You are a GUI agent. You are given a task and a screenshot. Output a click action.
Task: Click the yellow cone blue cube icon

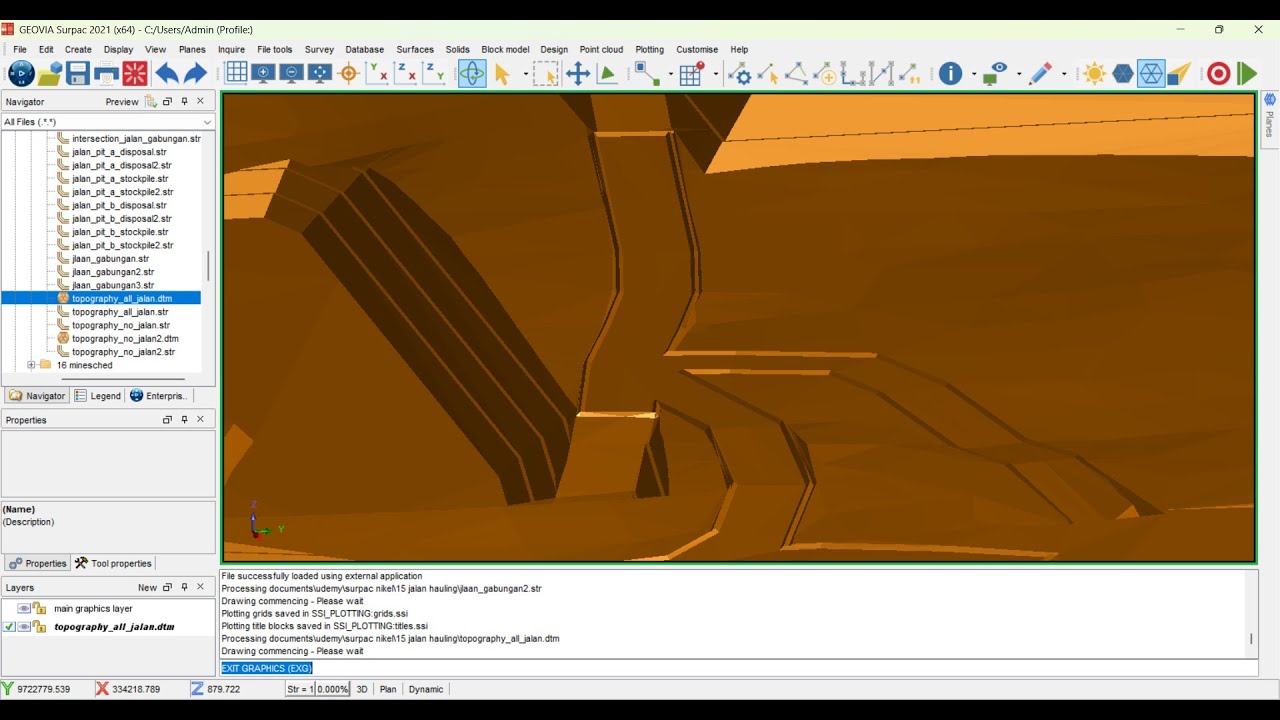[1180, 73]
